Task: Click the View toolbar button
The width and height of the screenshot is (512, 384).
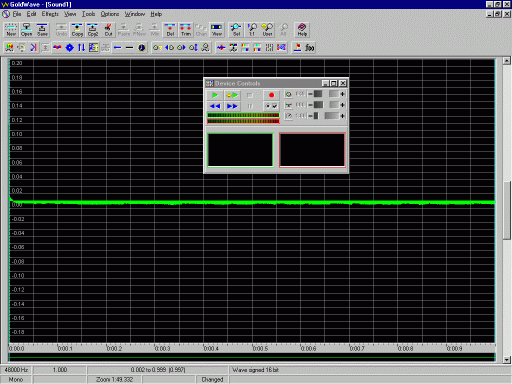Action: click(217, 30)
